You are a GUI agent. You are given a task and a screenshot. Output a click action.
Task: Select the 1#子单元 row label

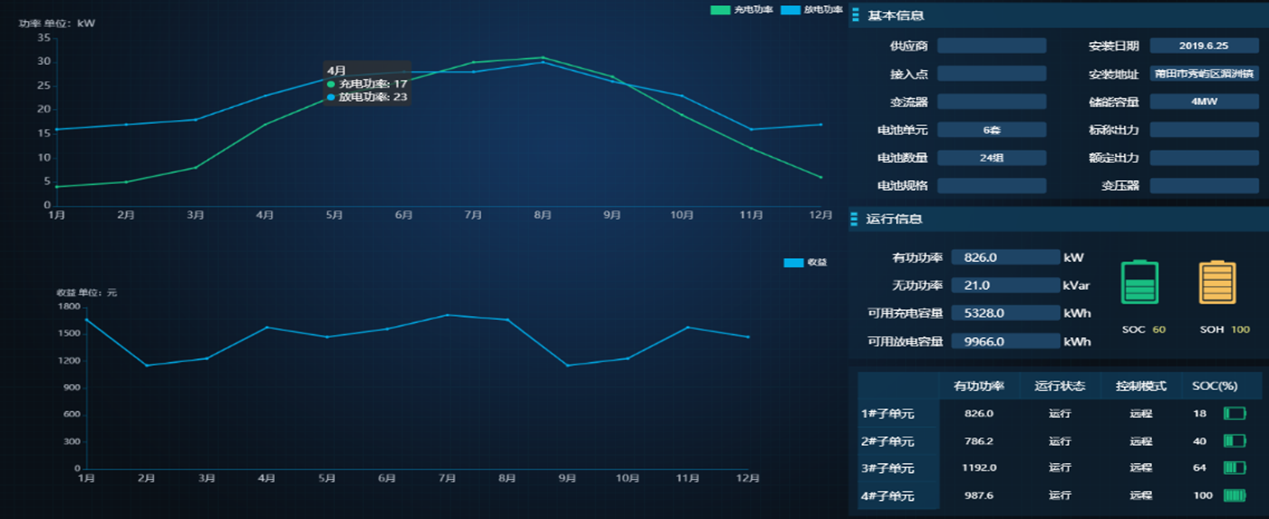[x=887, y=414]
